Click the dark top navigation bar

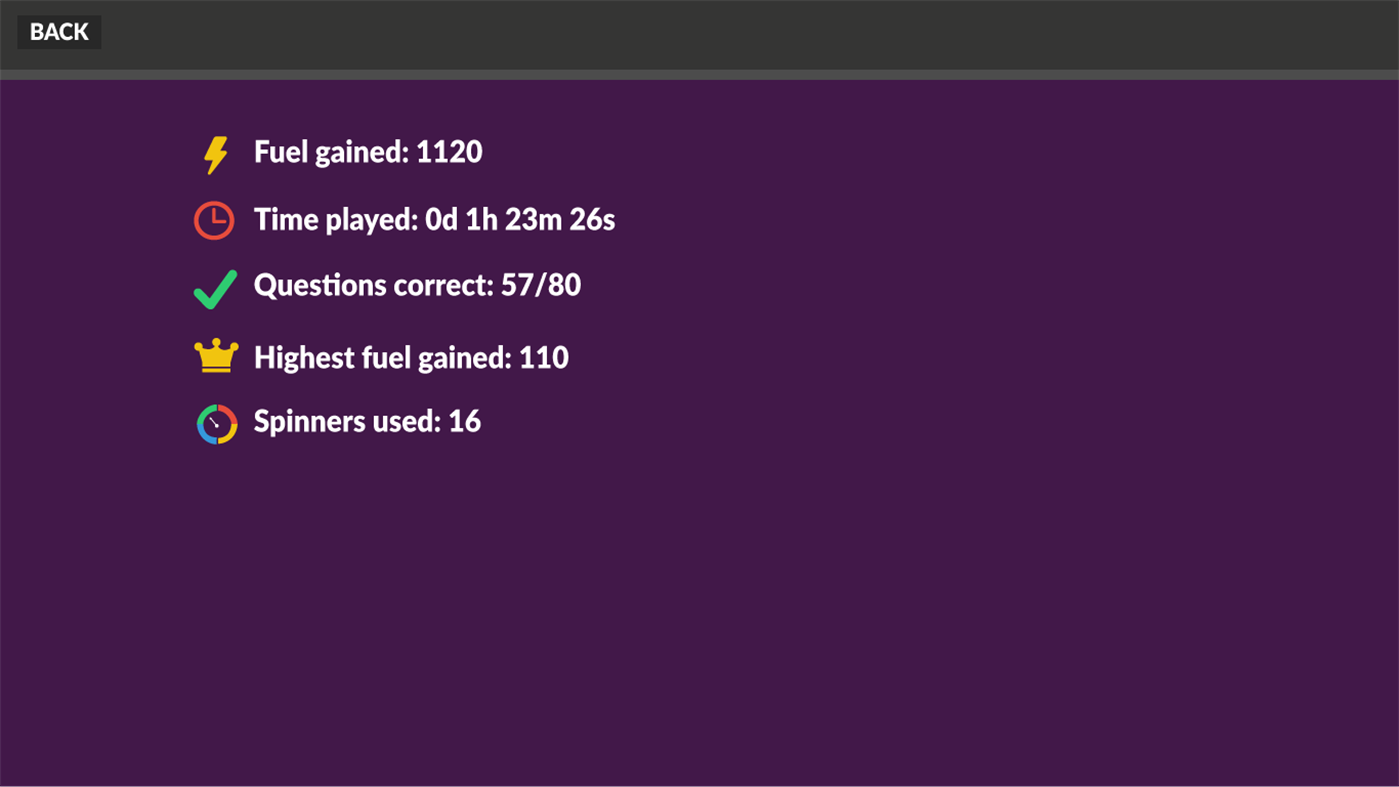pos(700,32)
